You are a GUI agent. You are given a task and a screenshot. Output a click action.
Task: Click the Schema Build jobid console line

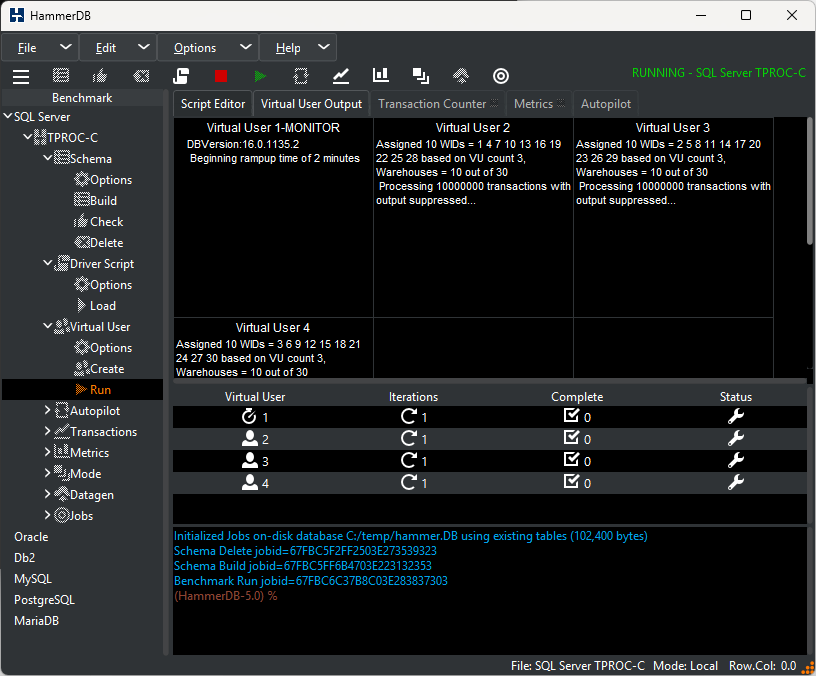coord(303,566)
